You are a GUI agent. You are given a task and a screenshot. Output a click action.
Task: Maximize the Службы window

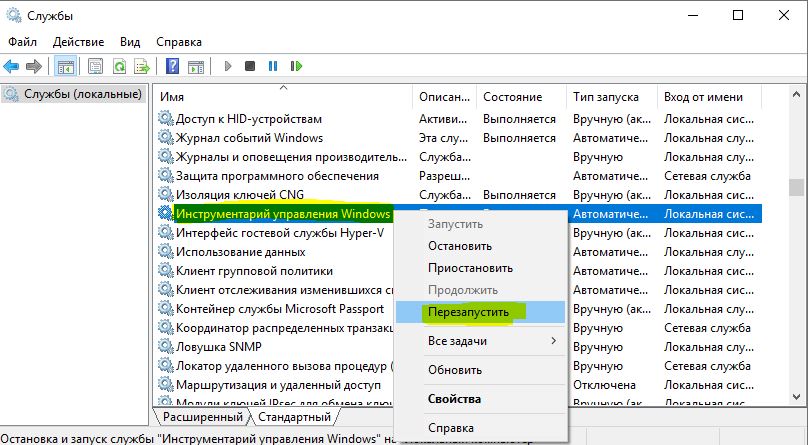738,15
